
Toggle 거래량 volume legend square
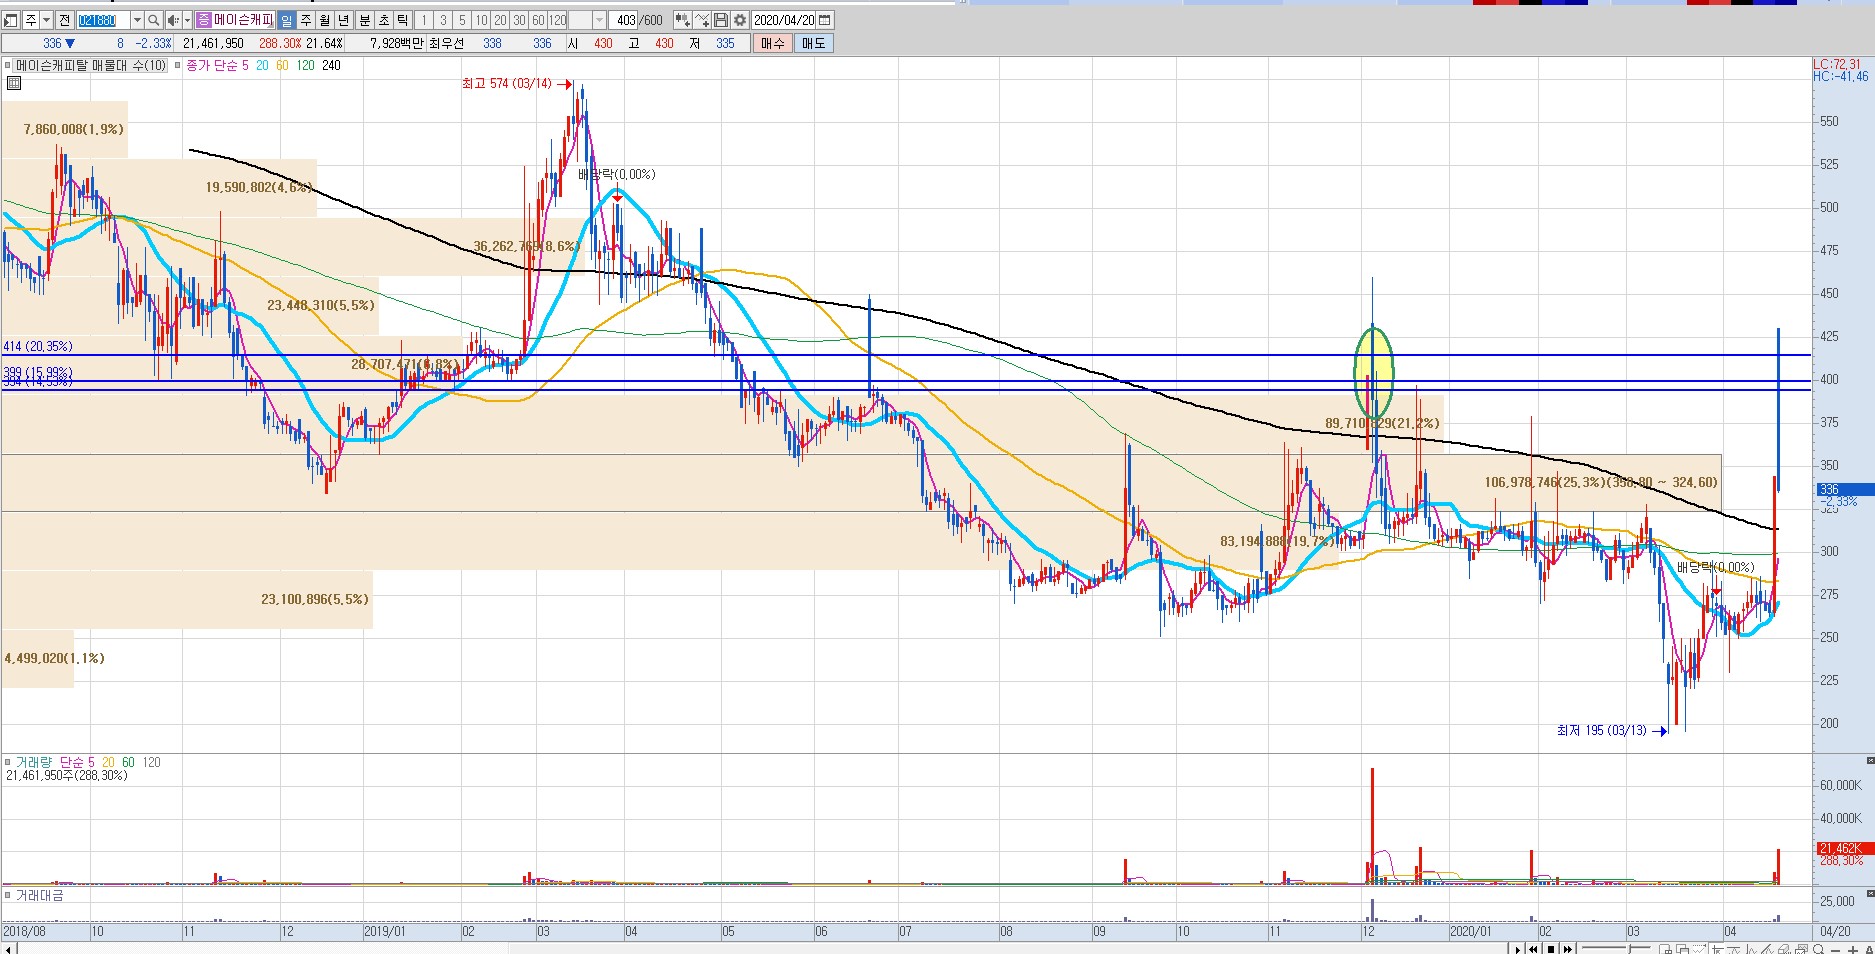[8, 763]
